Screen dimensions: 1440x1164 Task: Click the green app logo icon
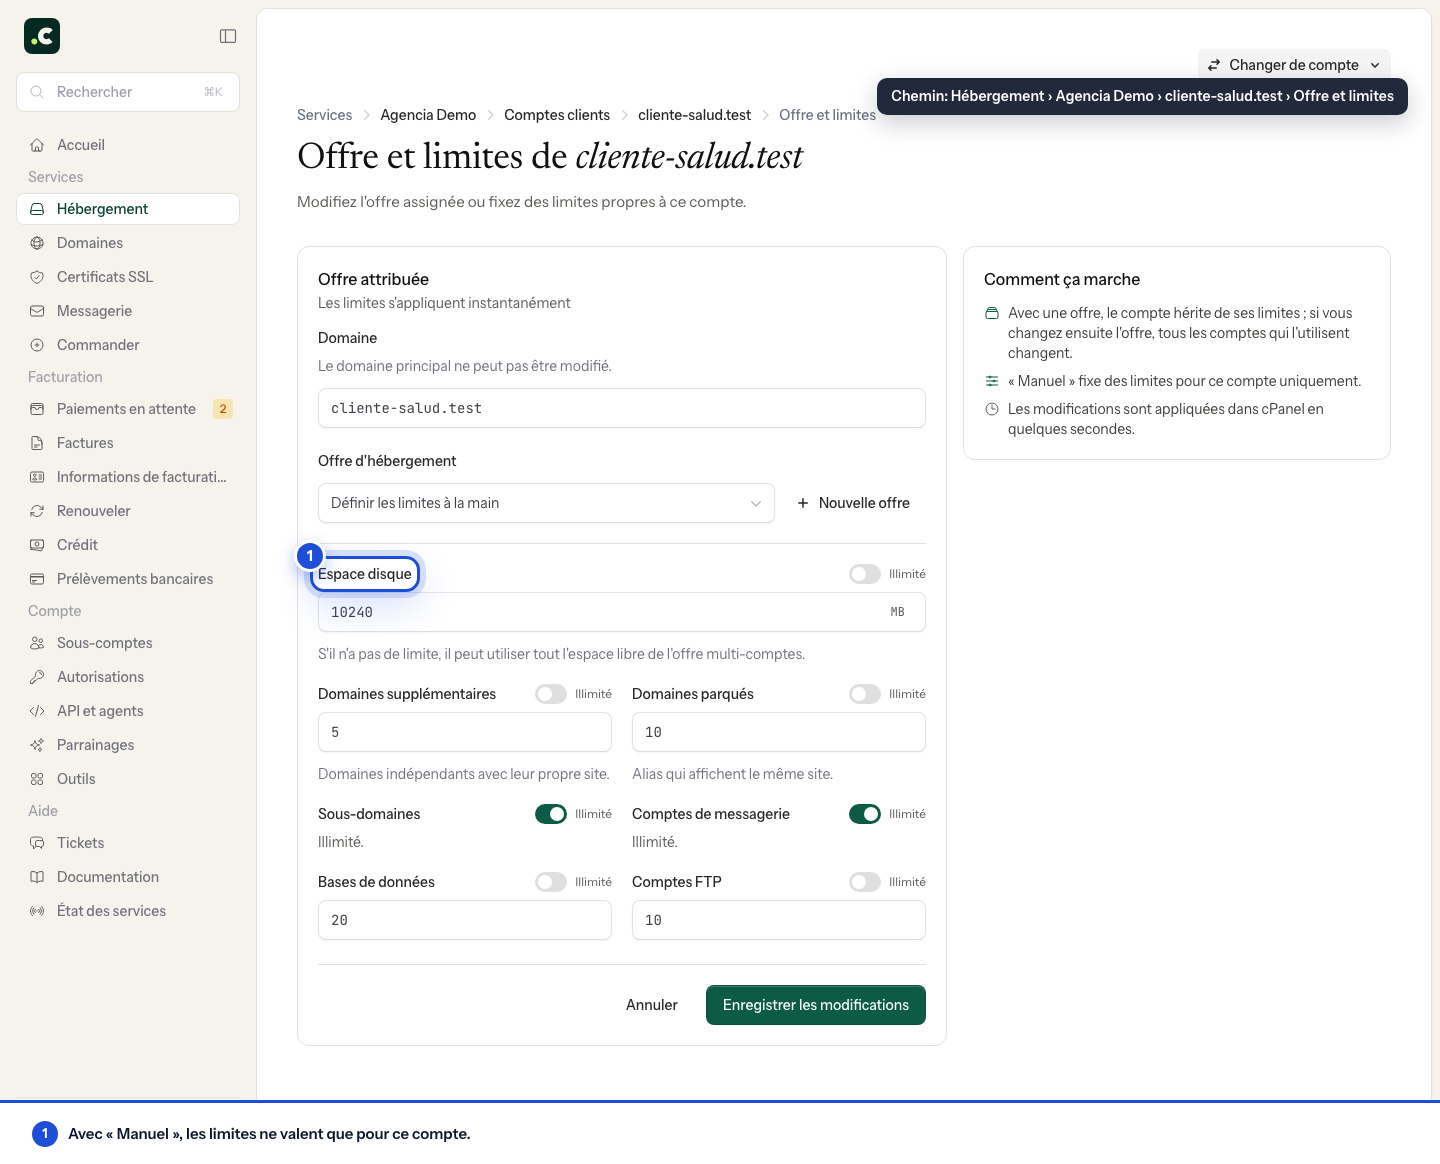[x=42, y=36]
